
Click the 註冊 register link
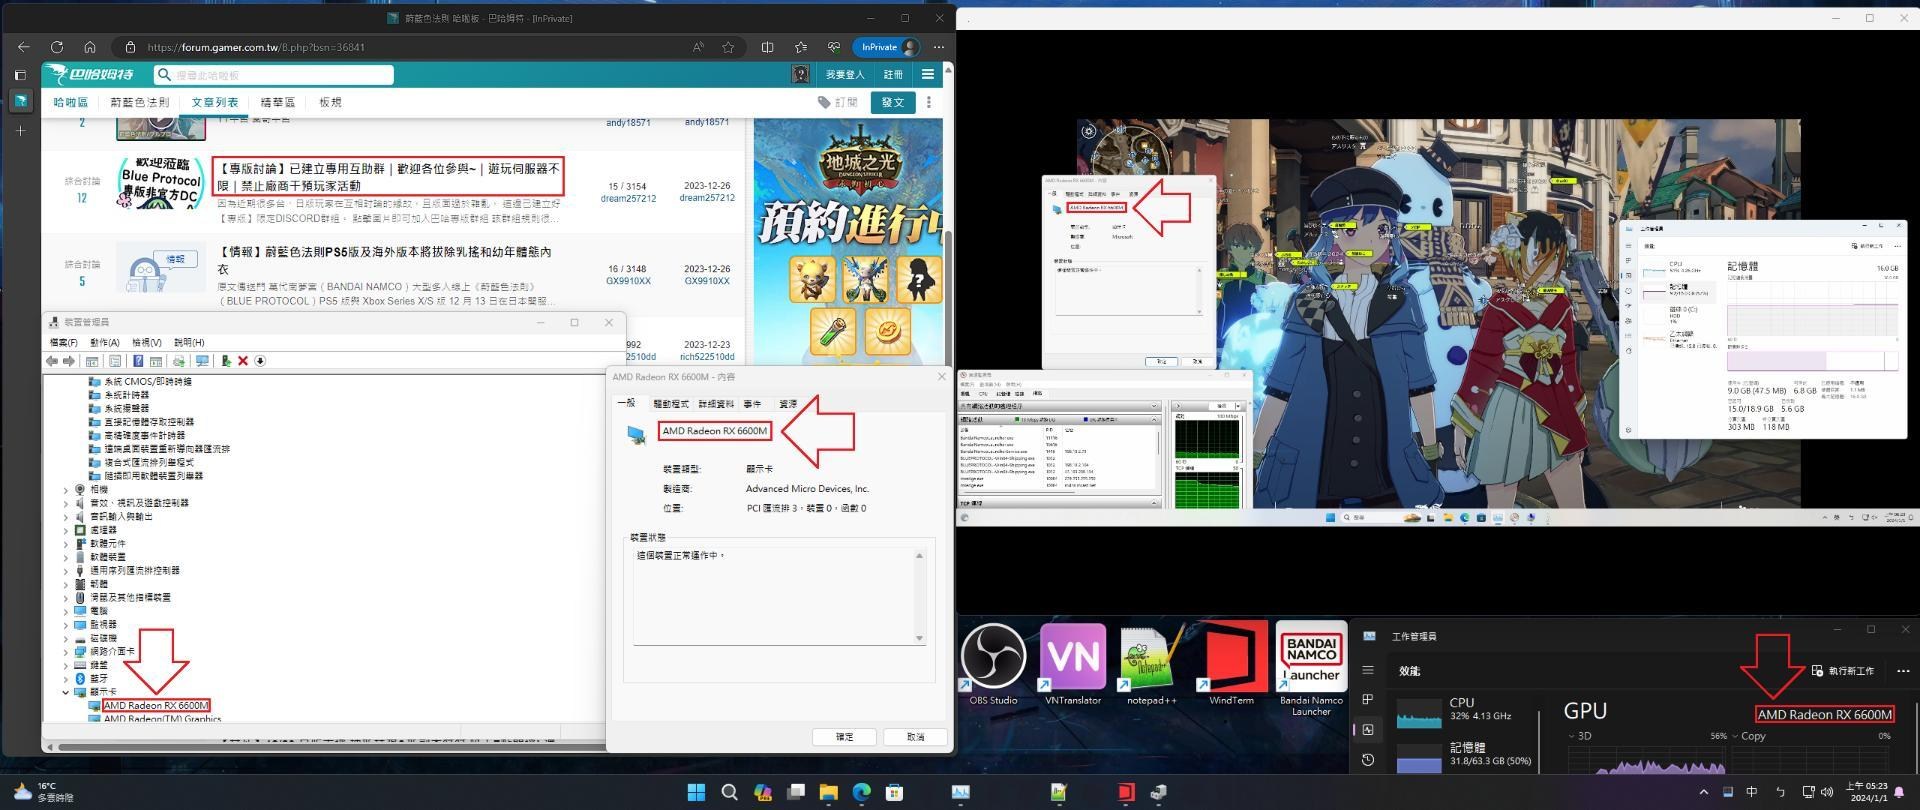pyautogui.click(x=893, y=74)
